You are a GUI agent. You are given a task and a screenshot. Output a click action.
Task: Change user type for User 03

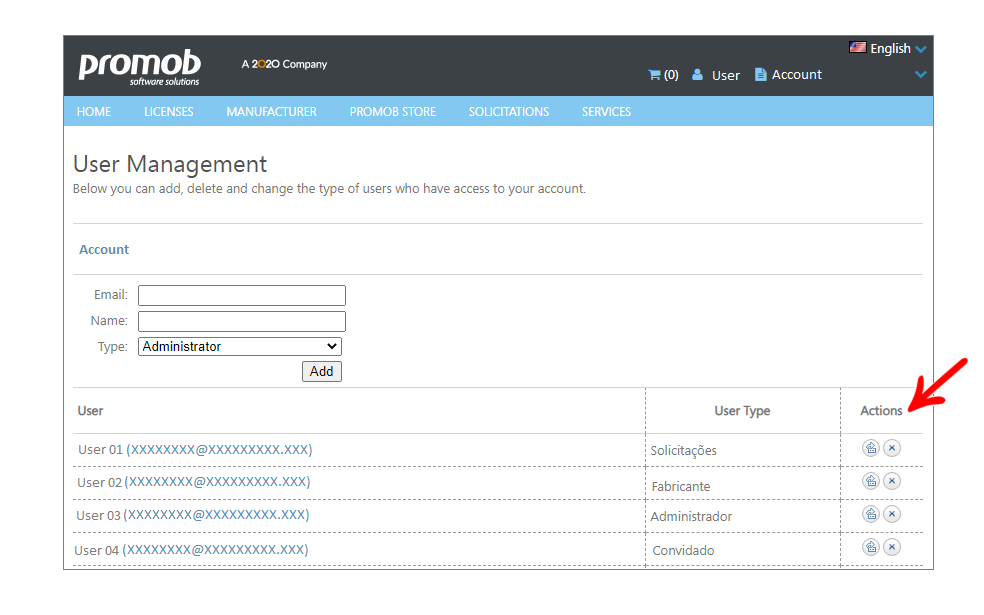pyautogui.click(x=871, y=515)
